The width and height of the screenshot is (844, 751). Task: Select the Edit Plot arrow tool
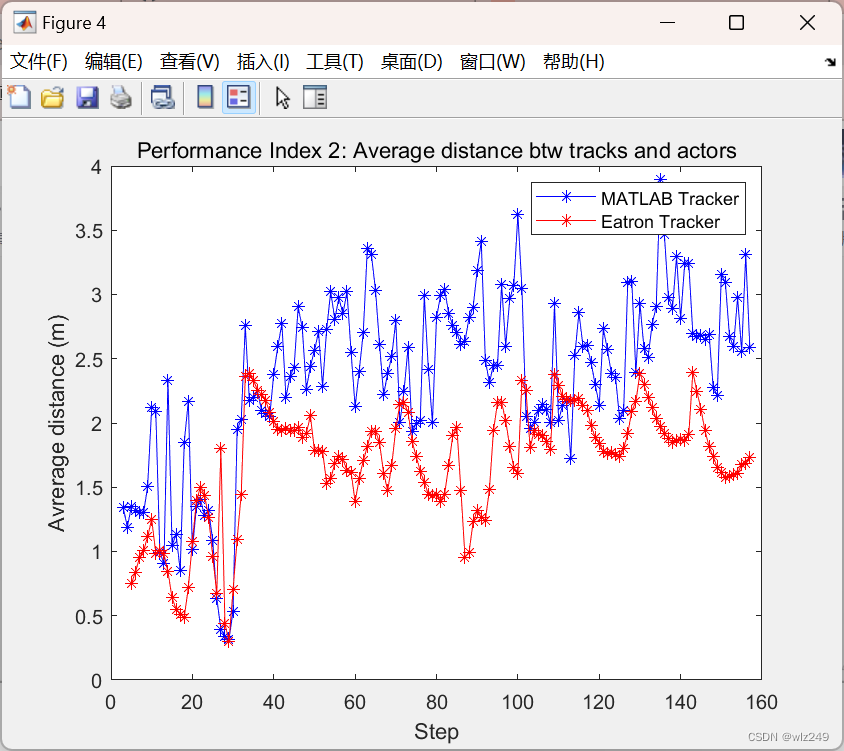(282, 97)
